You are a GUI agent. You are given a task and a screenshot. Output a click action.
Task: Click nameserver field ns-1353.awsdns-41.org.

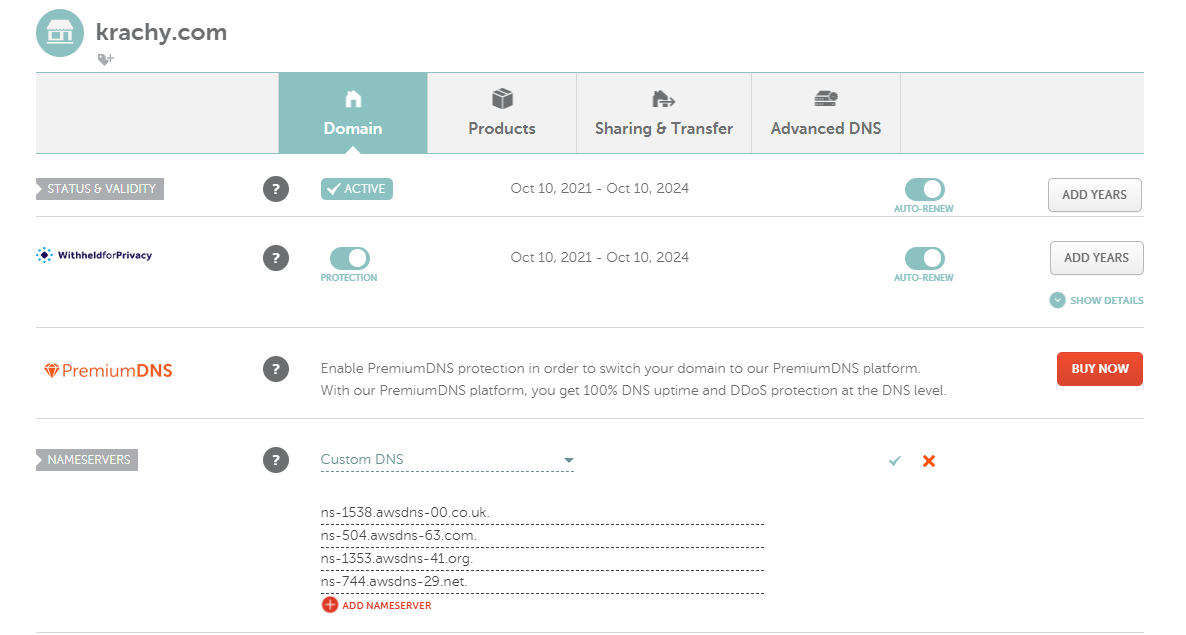[542, 559]
